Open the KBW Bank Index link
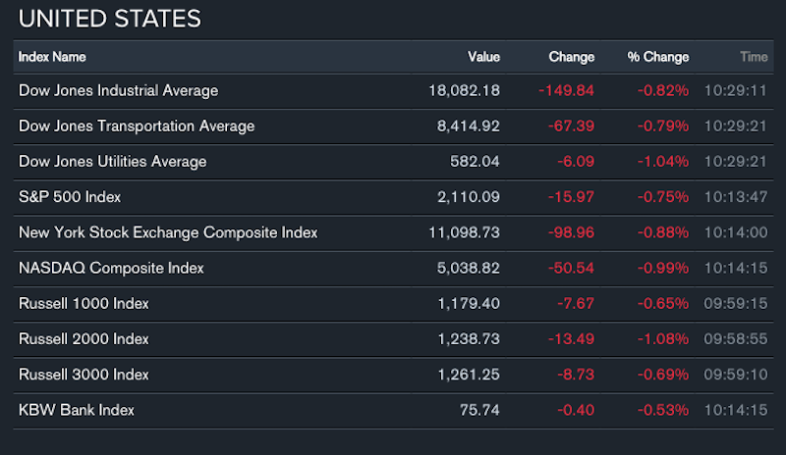The width and height of the screenshot is (786, 455). tap(76, 410)
